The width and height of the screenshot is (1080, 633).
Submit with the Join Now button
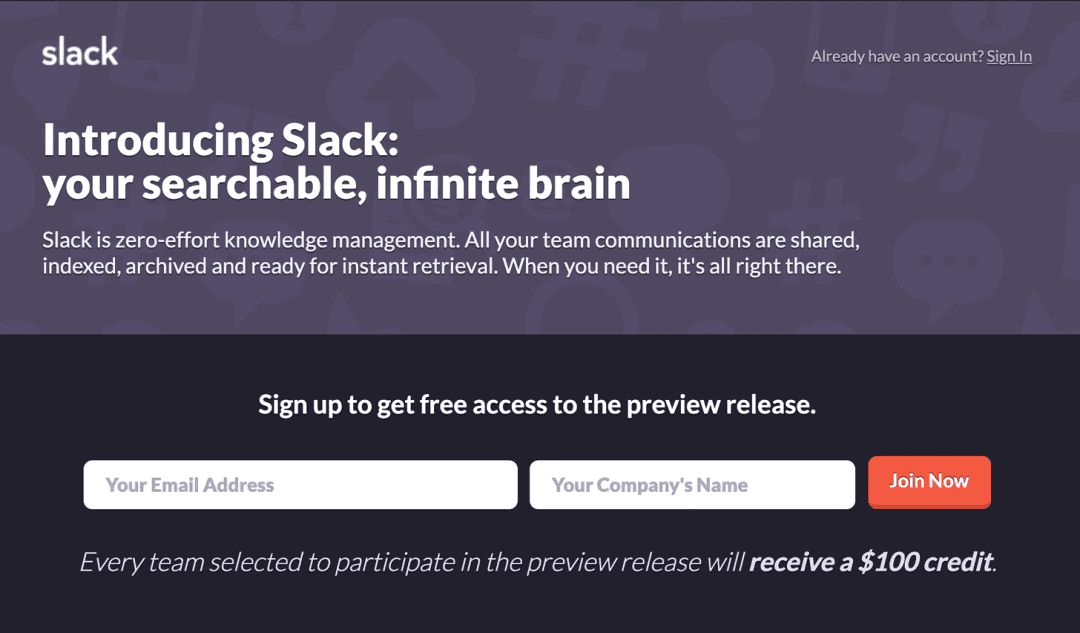pos(929,481)
